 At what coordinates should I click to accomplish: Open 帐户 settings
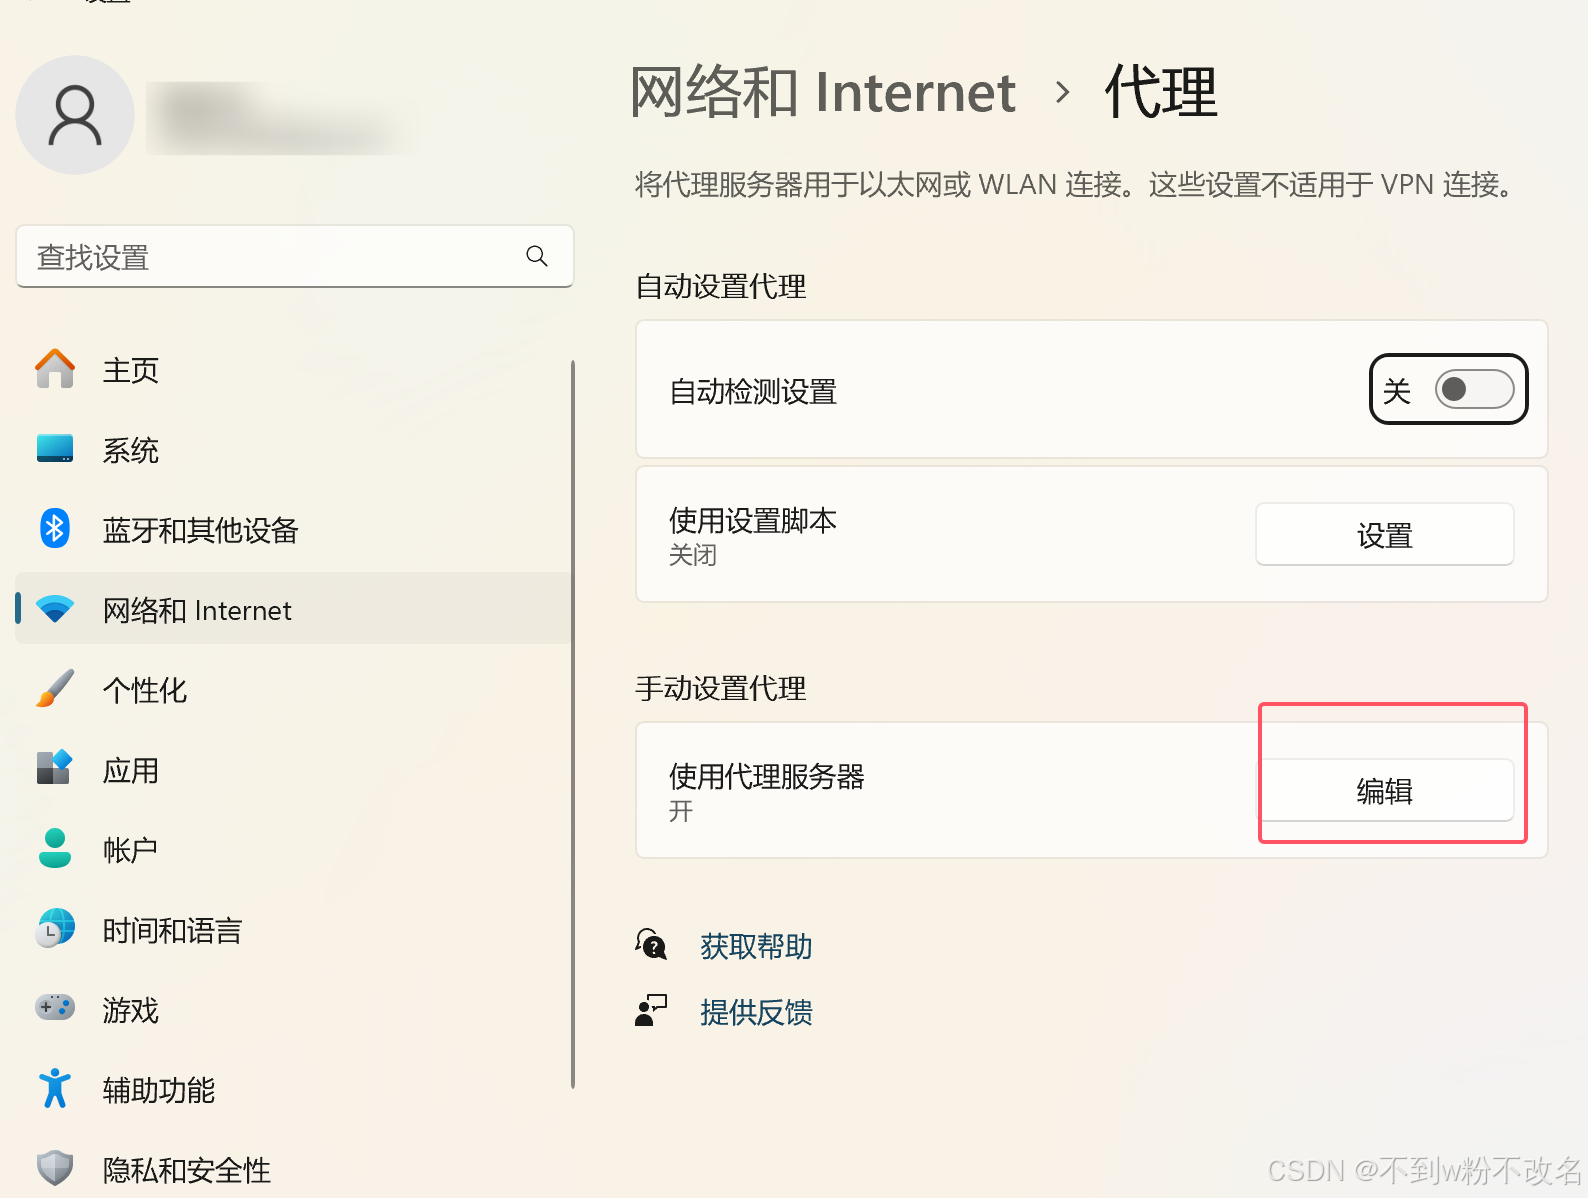click(294, 849)
